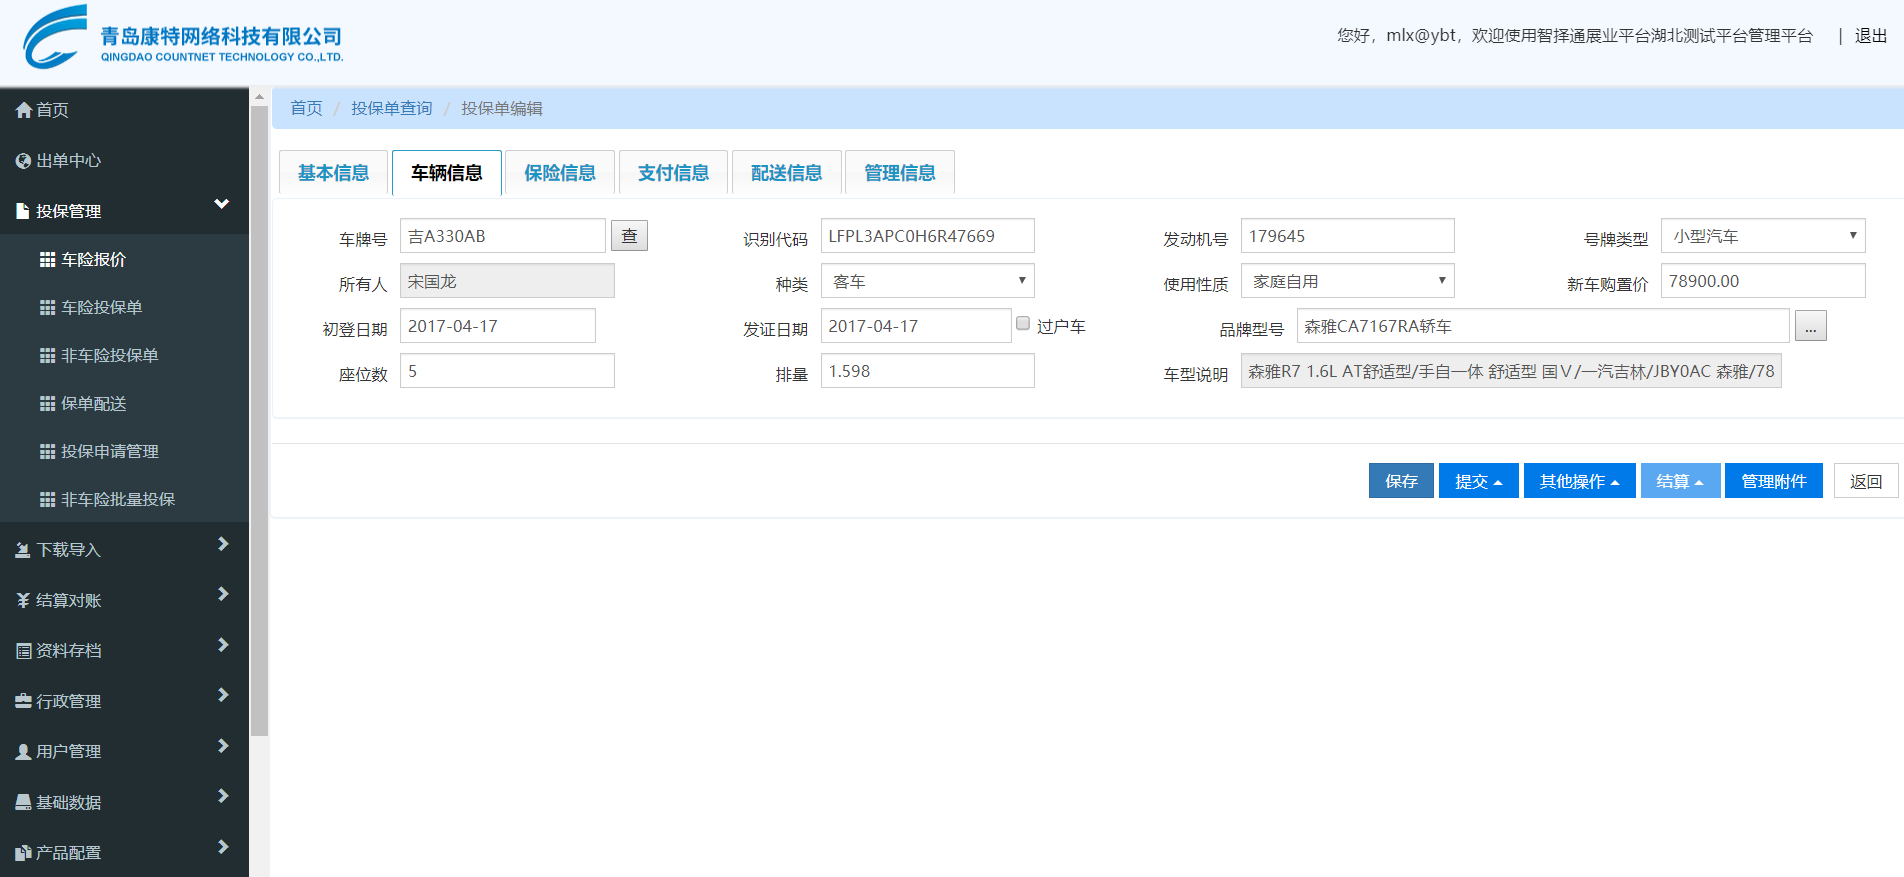The width and height of the screenshot is (1904, 877).
Task: Click the sidebar vertical scrollbar
Action: pos(259,420)
